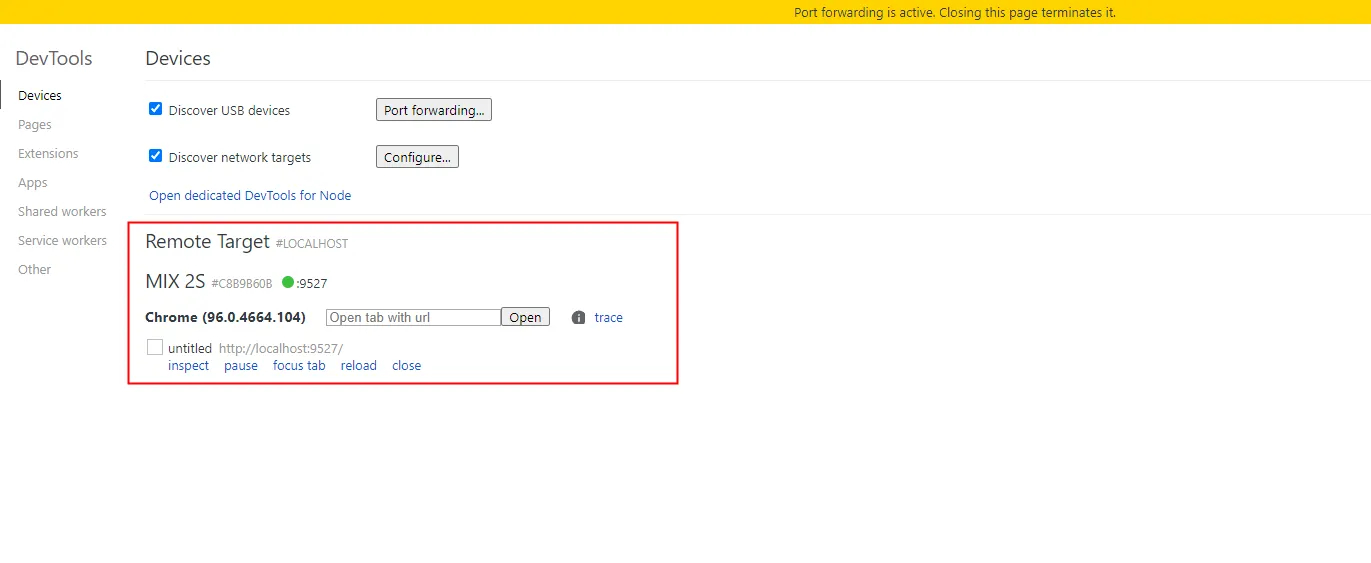Select Other in the sidebar
1371x563 pixels.
click(x=35, y=270)
